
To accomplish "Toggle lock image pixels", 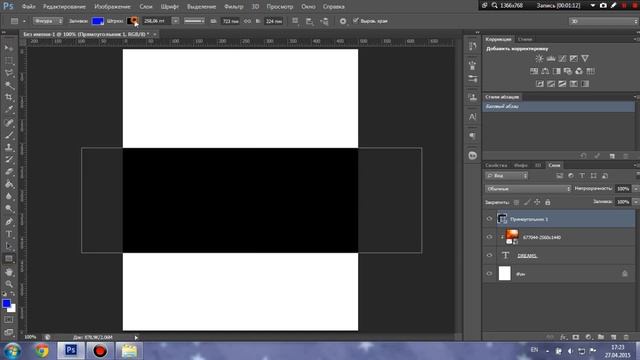I will point(527,202).
